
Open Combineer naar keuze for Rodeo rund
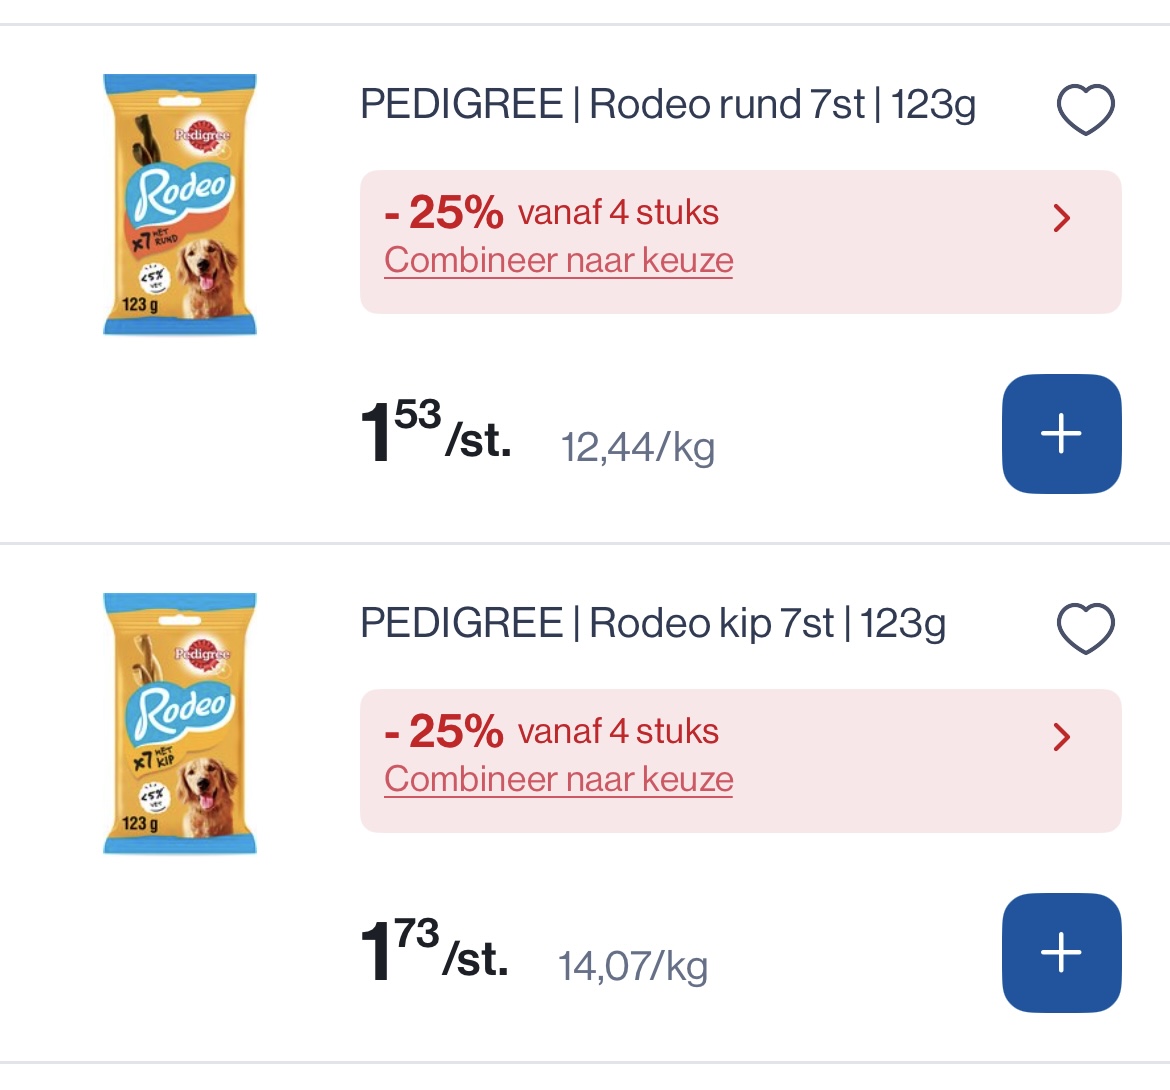click(558, 259)
